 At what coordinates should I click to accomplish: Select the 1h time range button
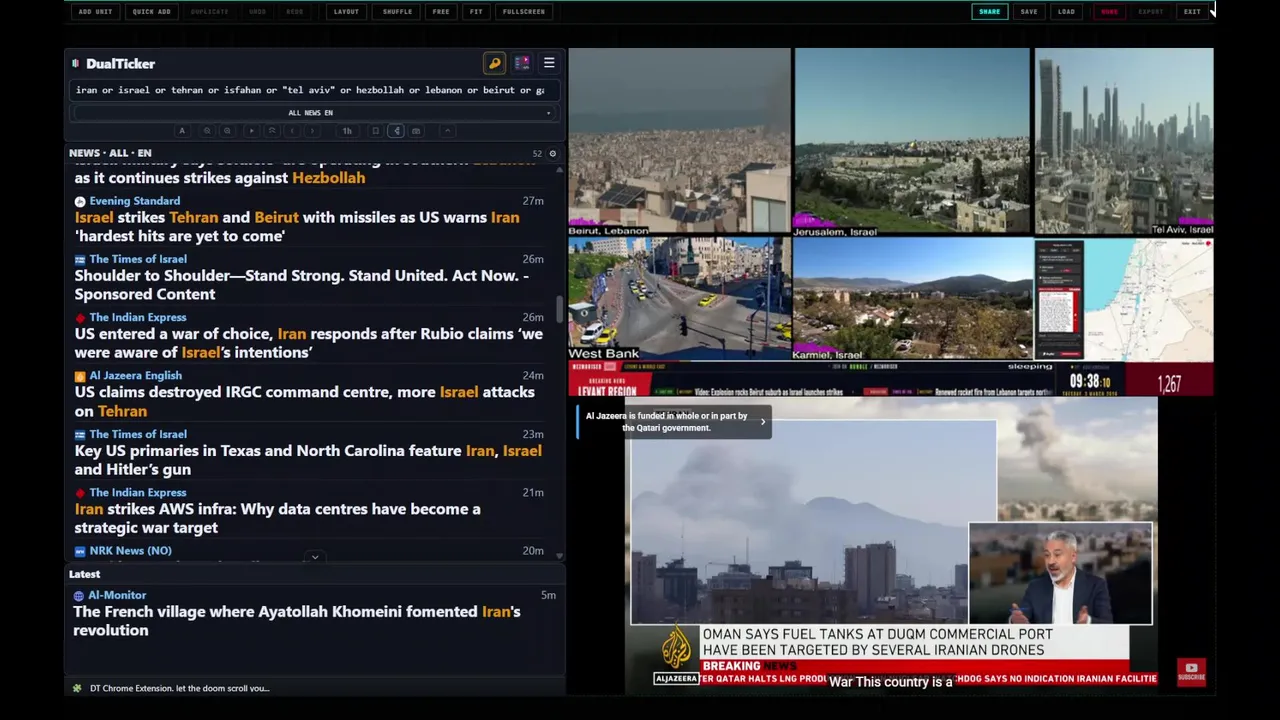tap(347, 131)
